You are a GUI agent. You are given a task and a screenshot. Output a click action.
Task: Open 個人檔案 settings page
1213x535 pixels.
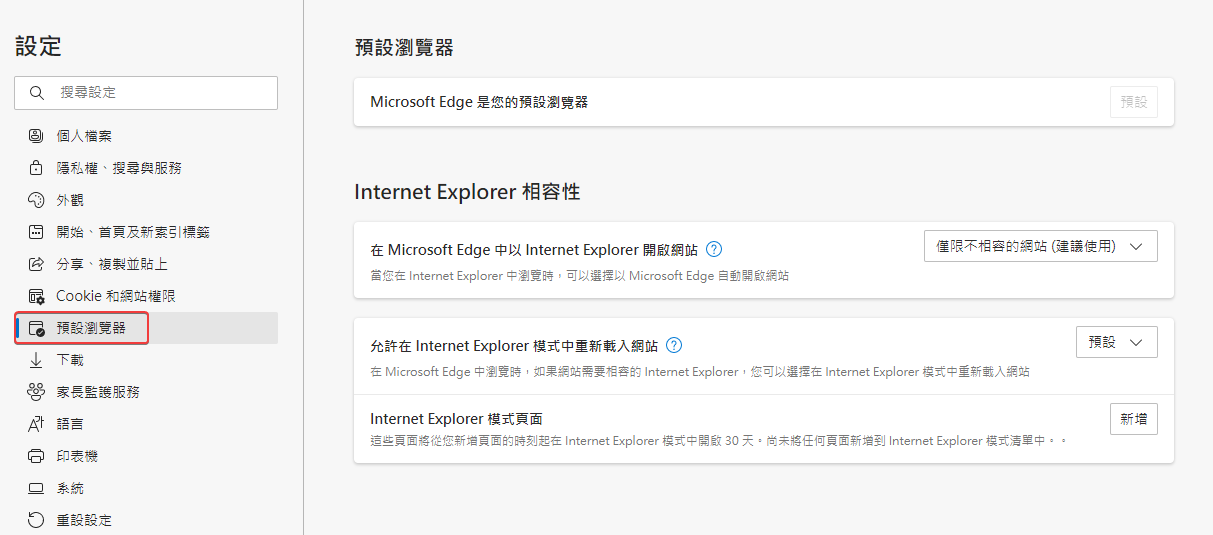point(146,136)
